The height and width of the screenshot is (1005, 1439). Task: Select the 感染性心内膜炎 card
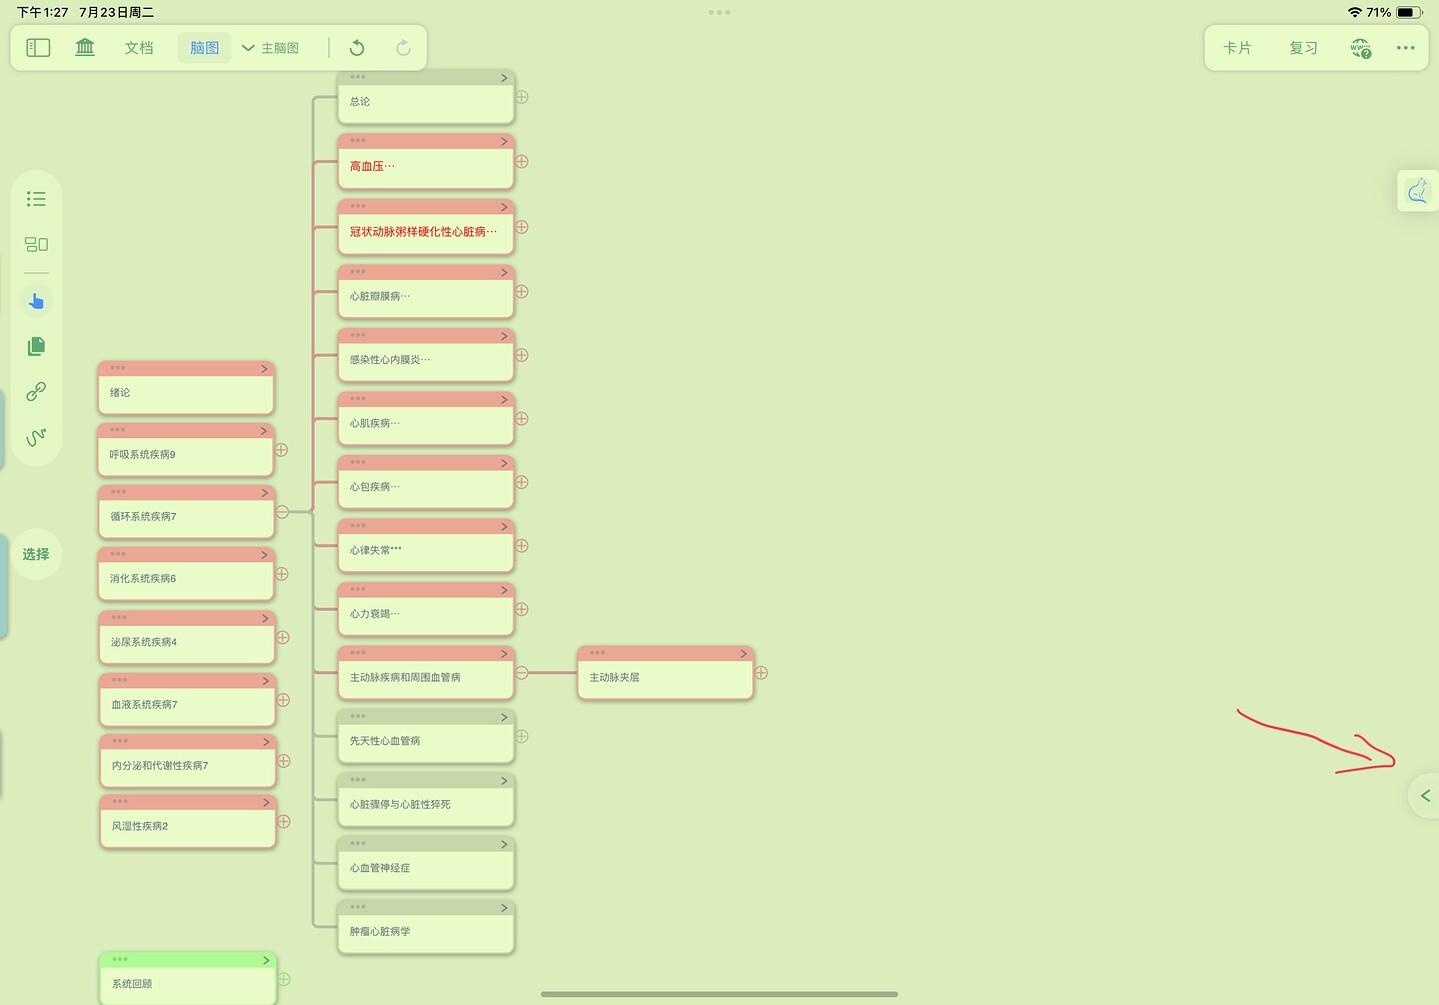(x=426, y=355)
